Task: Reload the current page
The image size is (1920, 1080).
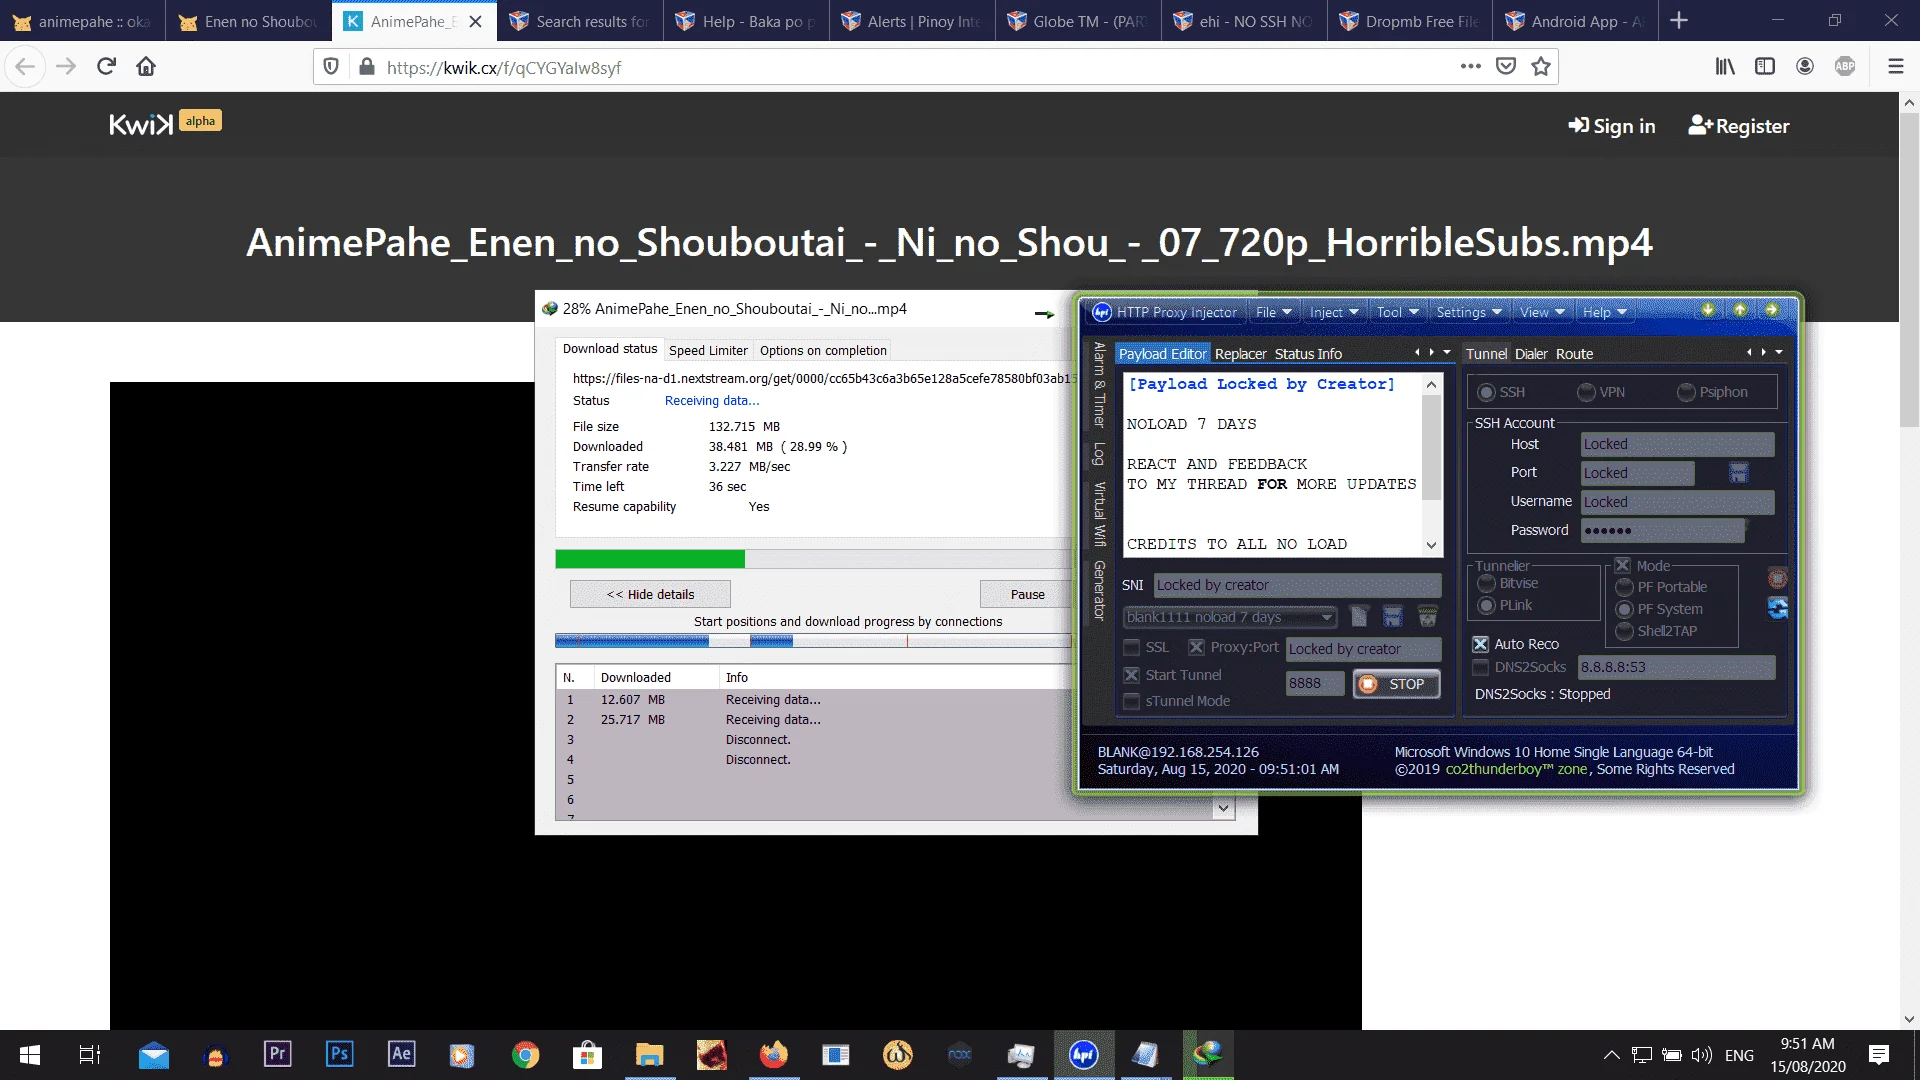Action: tap(106, 66)
